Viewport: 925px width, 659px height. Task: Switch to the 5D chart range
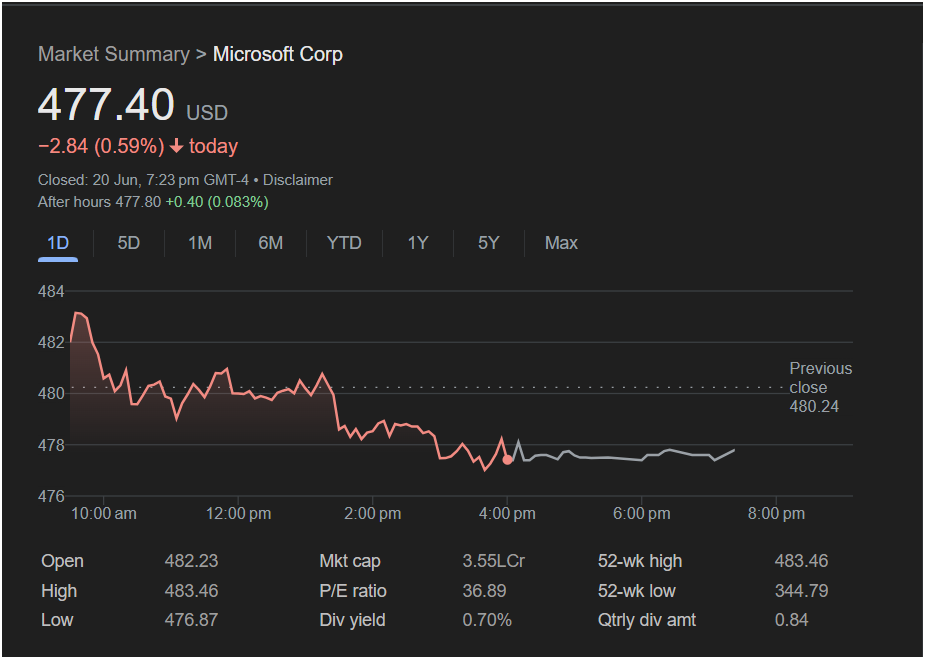129,243
